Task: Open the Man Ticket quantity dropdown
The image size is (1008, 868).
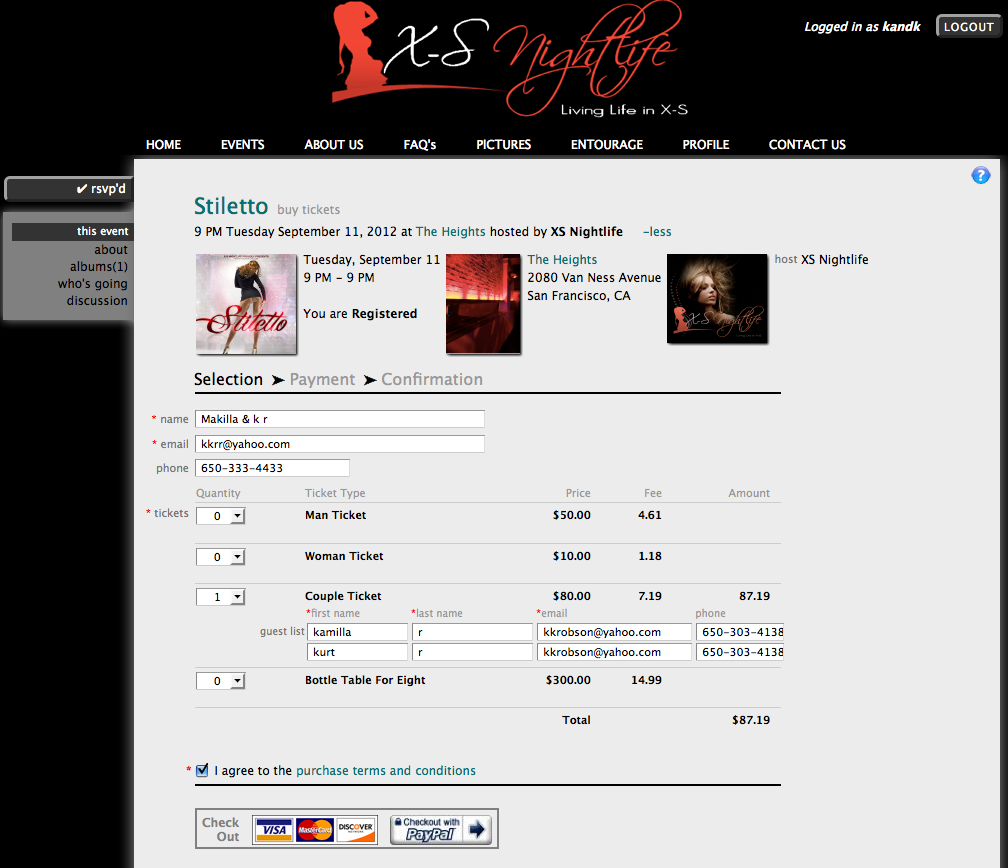Action: point(220,516)
